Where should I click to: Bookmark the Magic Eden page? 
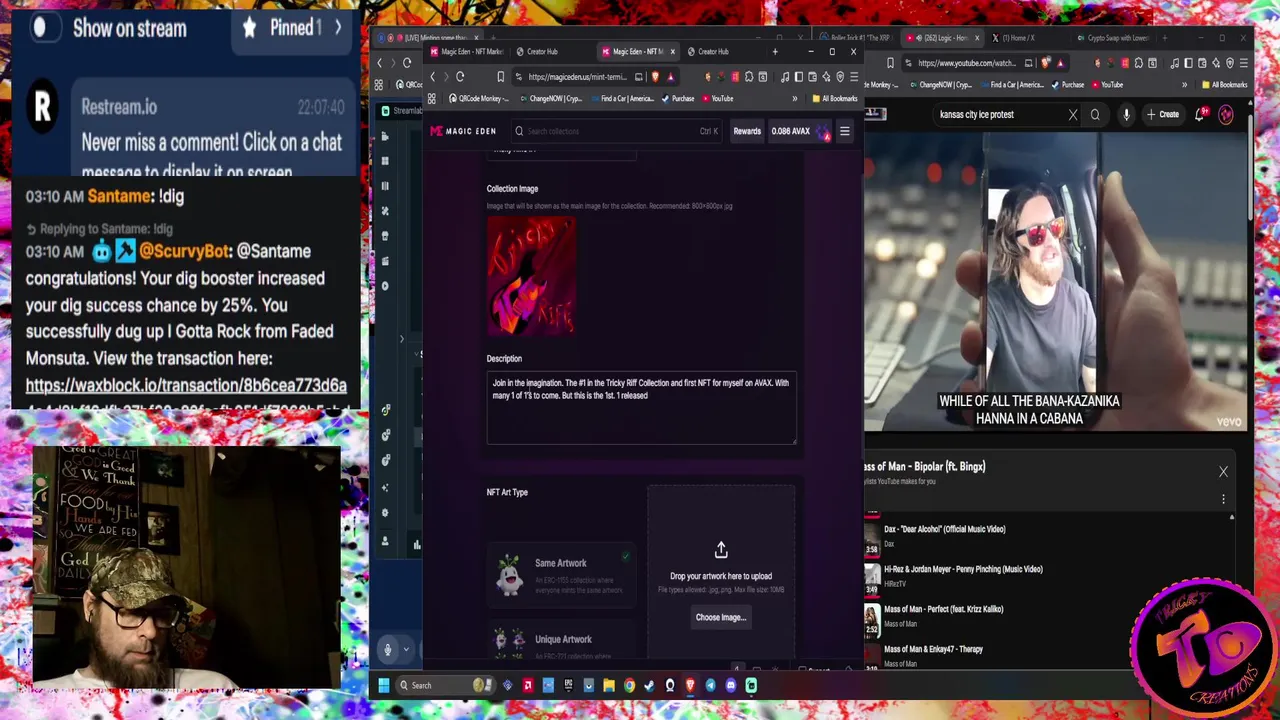(501, 77)
